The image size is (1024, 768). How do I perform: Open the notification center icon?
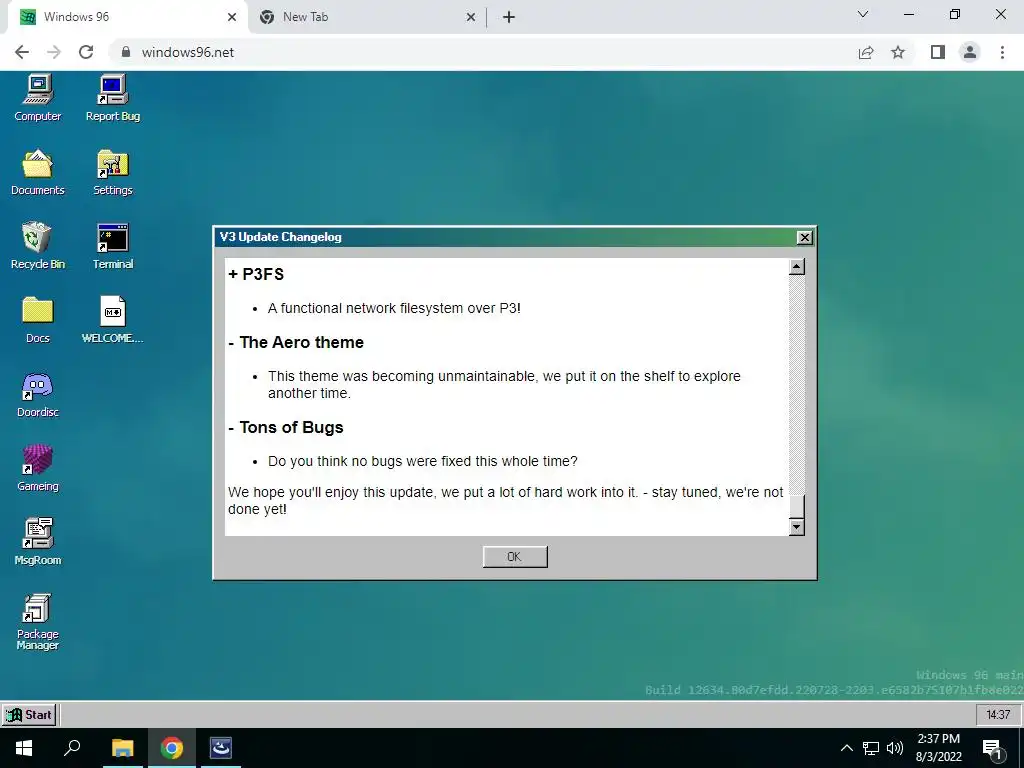click(993, 748)
